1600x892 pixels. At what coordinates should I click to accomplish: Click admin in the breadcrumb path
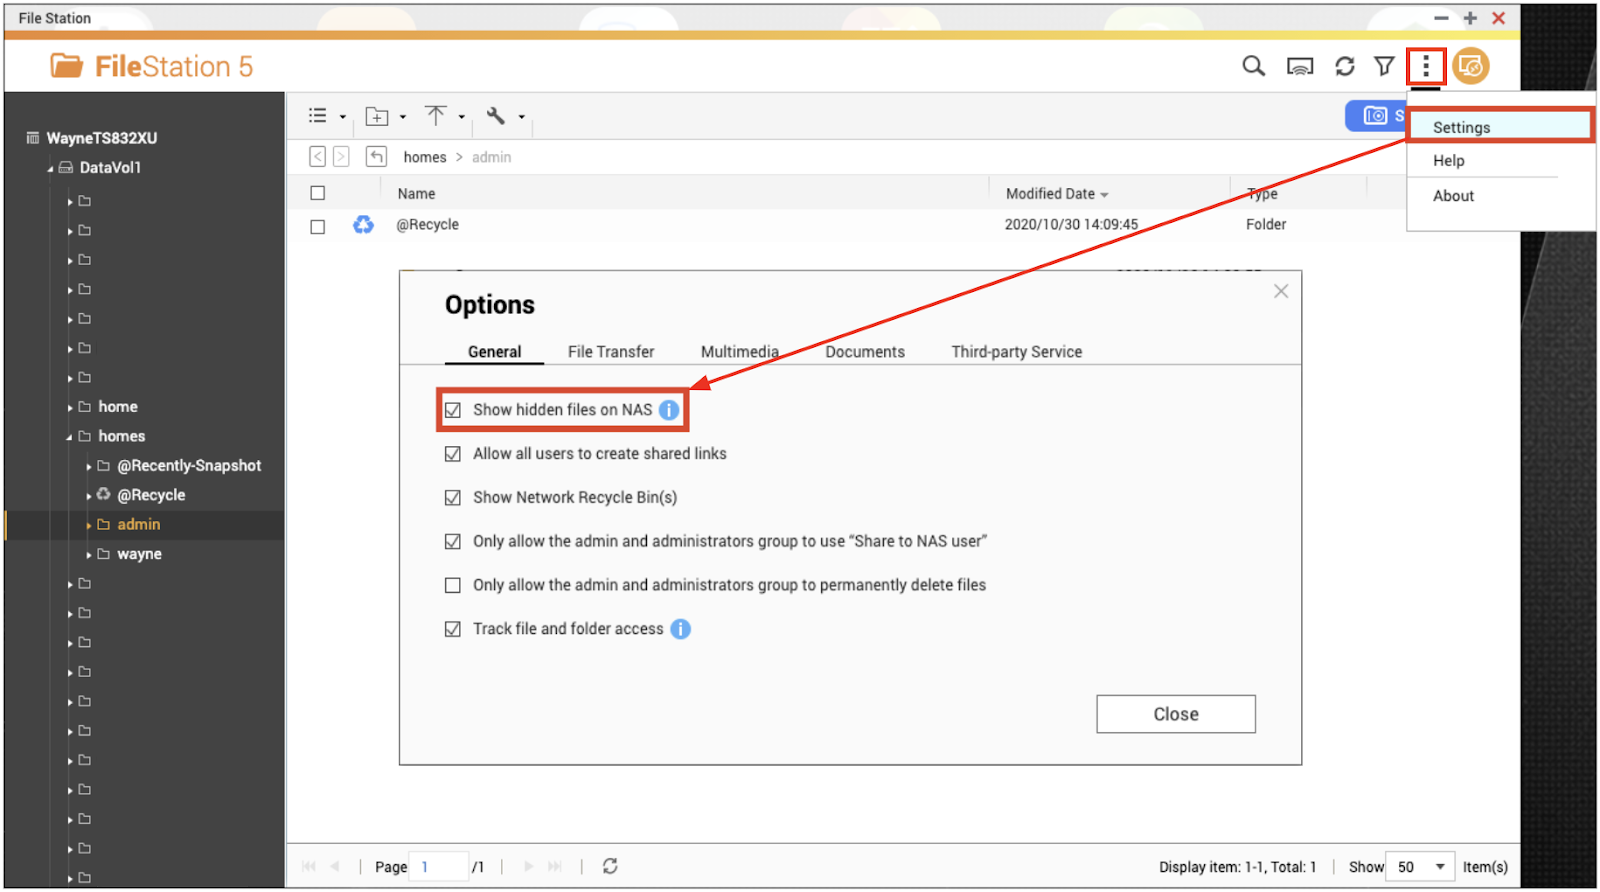[x=491, y=157]
